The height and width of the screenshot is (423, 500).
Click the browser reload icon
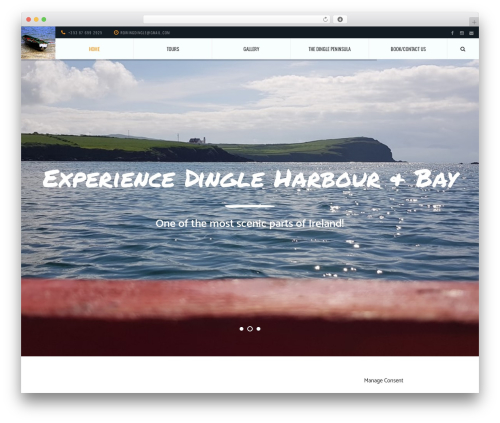[x=325, y=20]
